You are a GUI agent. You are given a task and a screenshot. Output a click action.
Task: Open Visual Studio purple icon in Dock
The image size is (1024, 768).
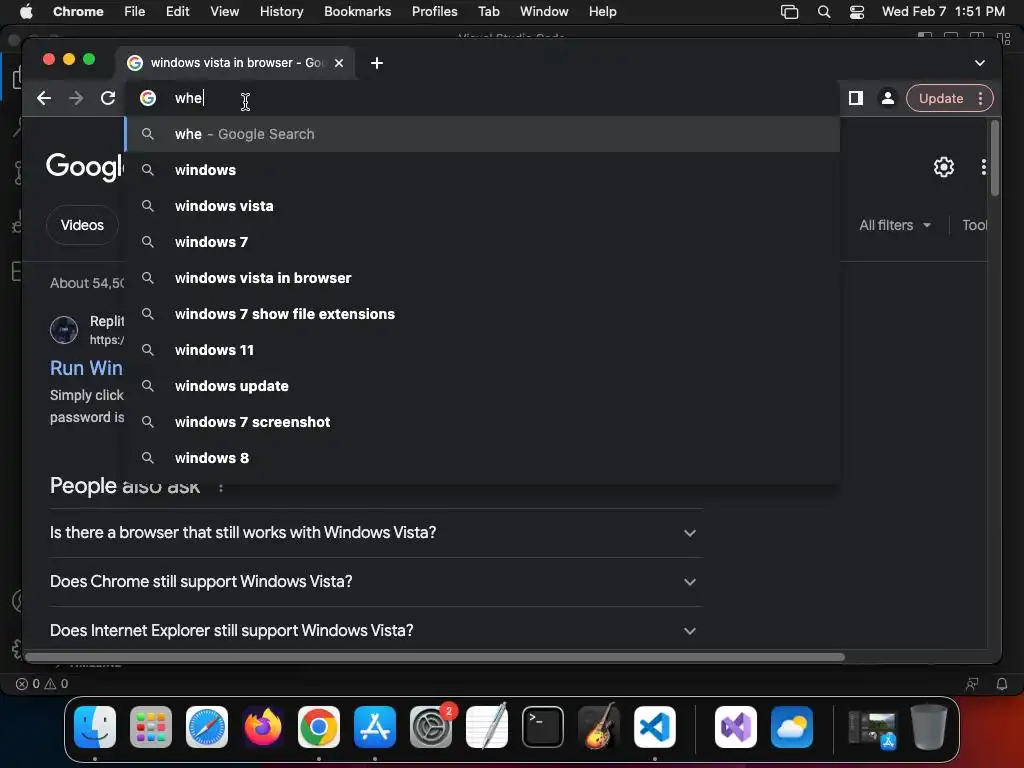click(x=736, y=726)
